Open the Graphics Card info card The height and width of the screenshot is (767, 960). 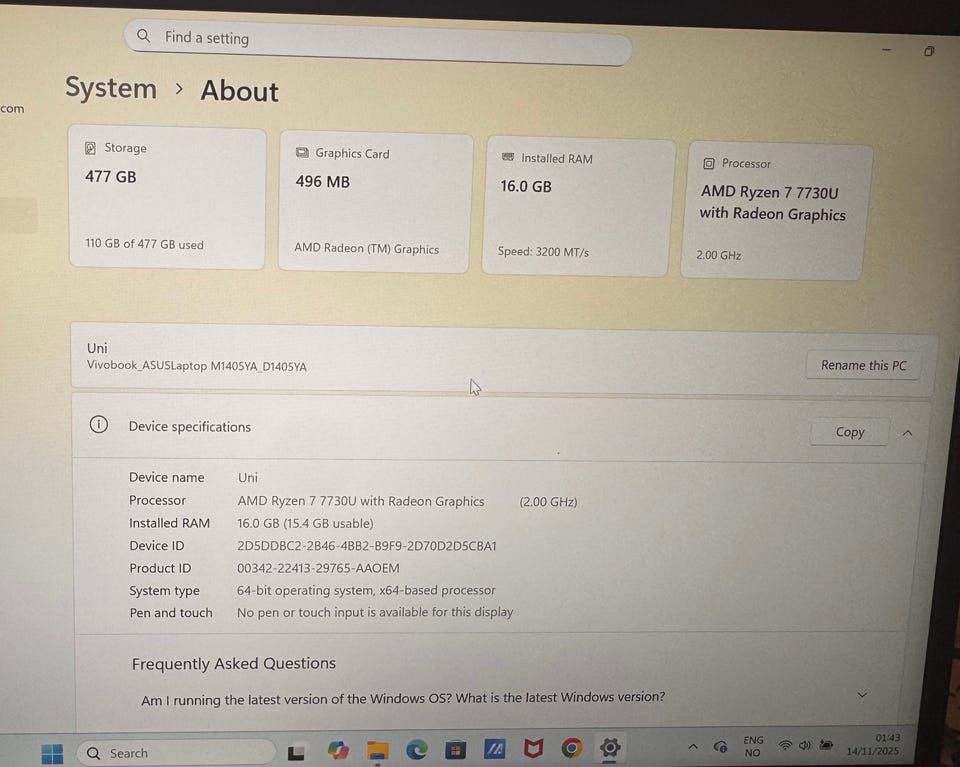375,203
